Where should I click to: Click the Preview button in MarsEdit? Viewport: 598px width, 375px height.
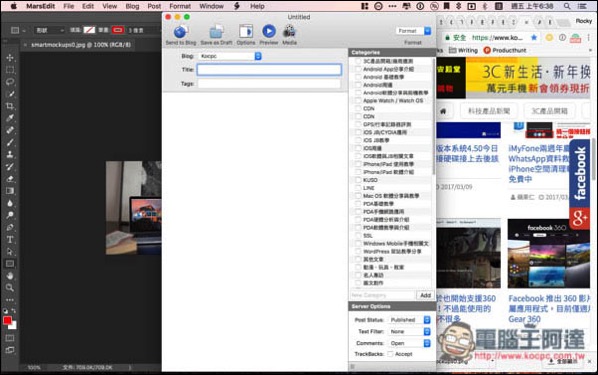point(269,35)
